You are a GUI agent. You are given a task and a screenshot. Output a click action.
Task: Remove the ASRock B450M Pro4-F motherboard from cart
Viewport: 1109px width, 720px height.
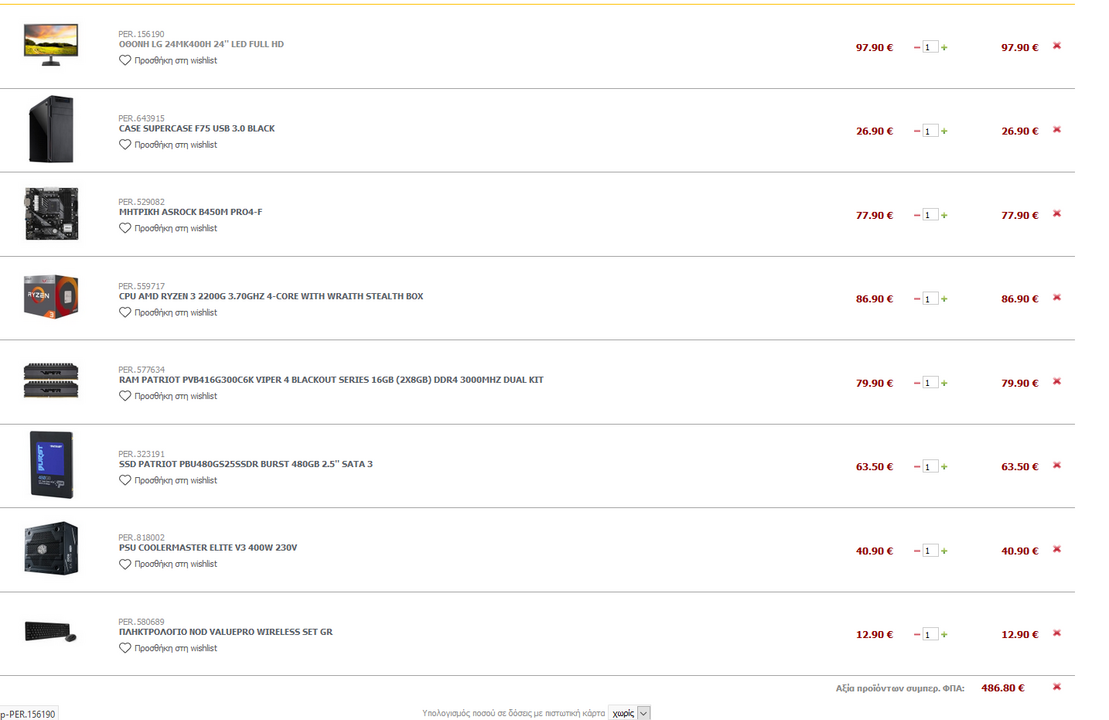[x=1057, y=214]
